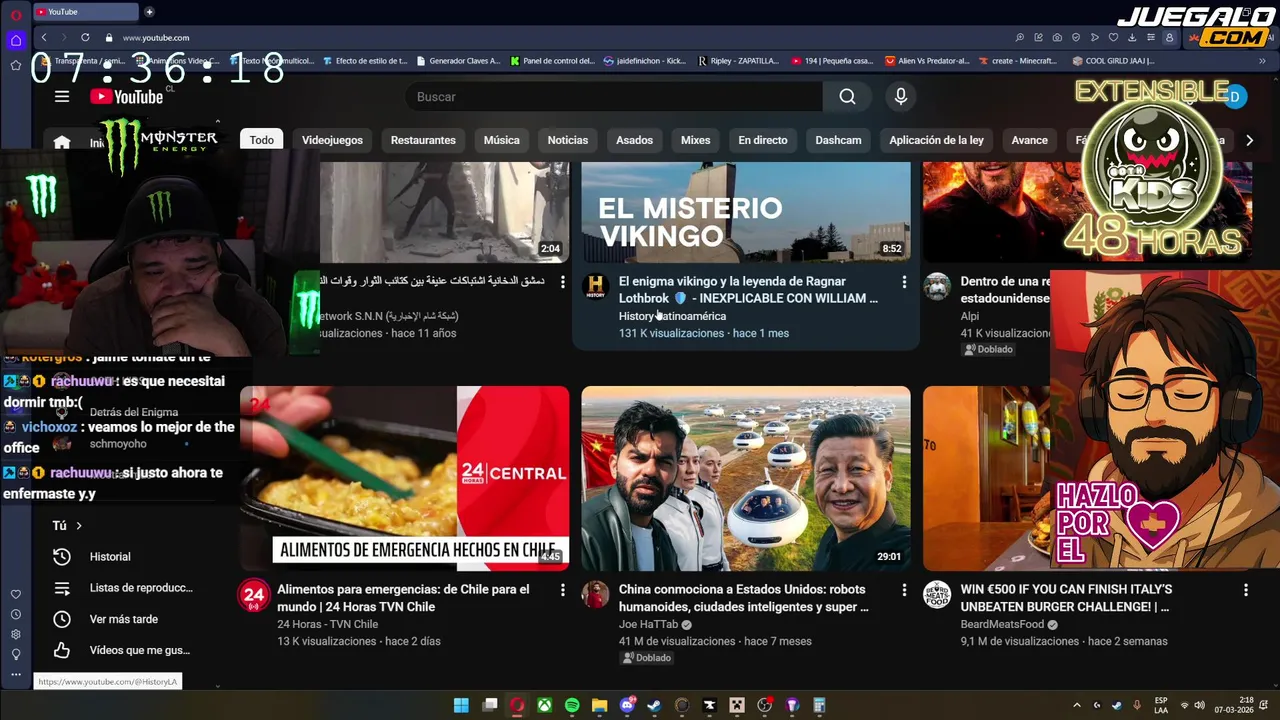Open '24 Horas - TVN Chile' channel name
This screenshot has height=720, width=1280.
328,624
